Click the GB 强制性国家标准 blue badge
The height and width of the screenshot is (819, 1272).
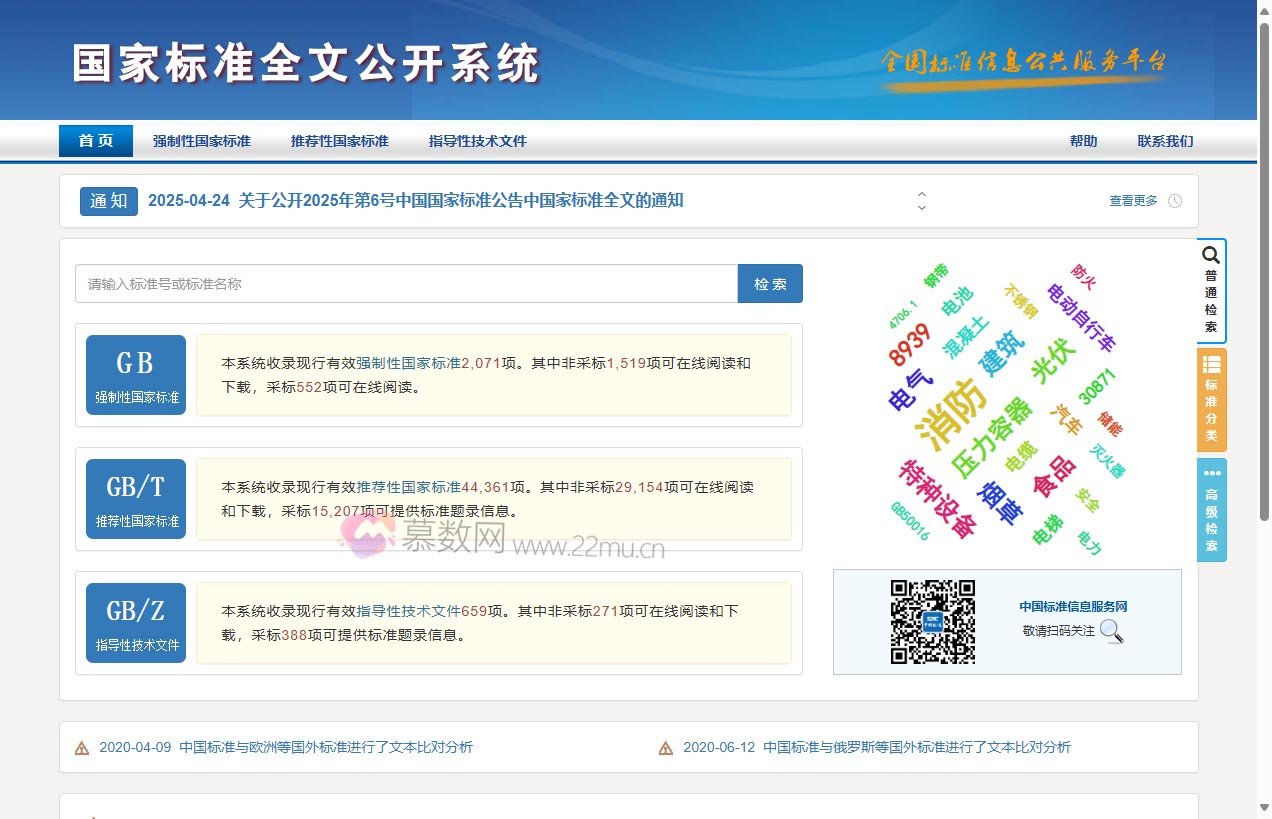click(x=135, y=374)
